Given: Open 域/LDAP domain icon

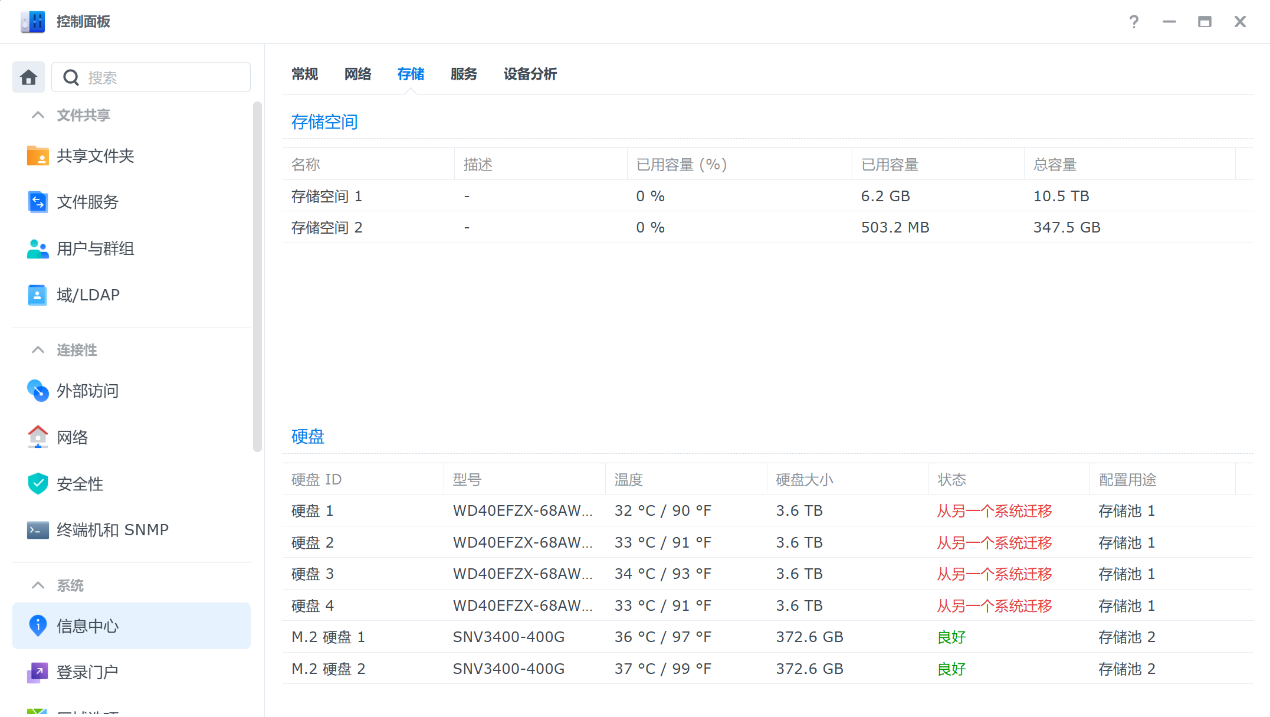Looking at the screenshot, I should tap(38, 295).
